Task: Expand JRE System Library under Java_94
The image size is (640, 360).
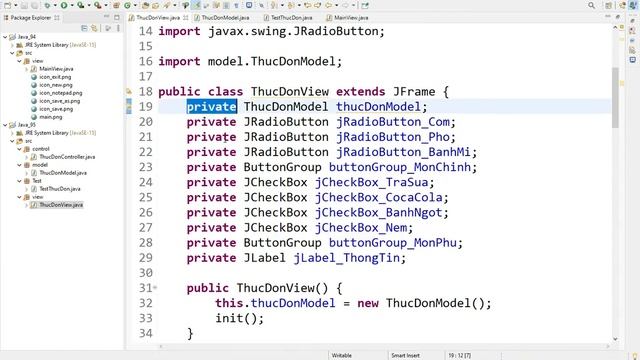Action: [12, 45]
